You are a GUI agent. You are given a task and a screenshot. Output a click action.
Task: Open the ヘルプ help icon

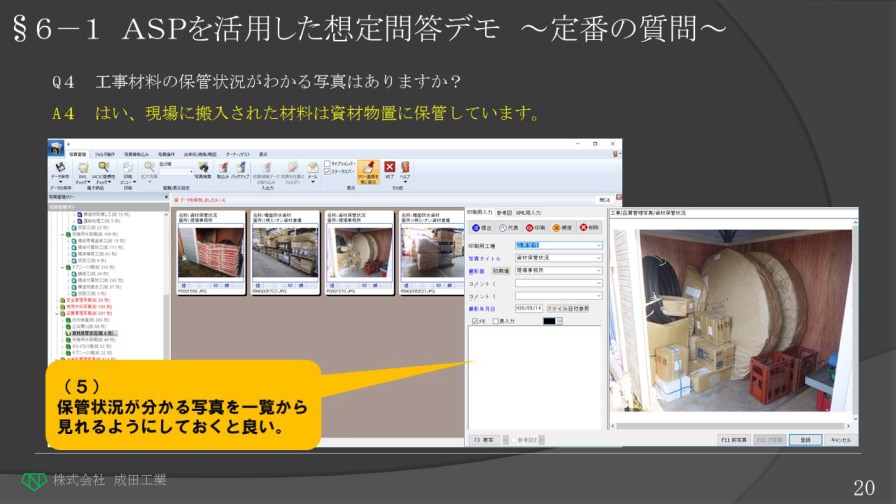pos(405,167)
